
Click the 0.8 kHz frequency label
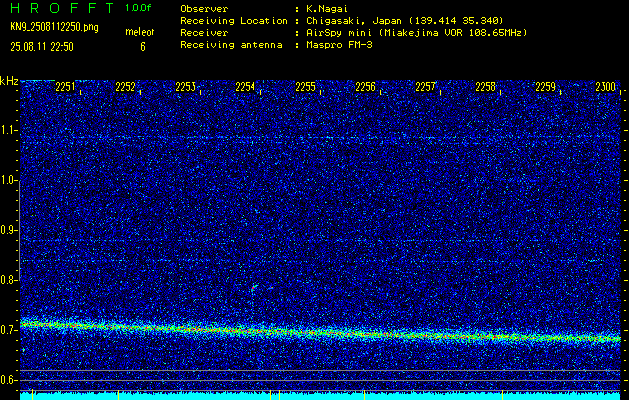(8, 280)
